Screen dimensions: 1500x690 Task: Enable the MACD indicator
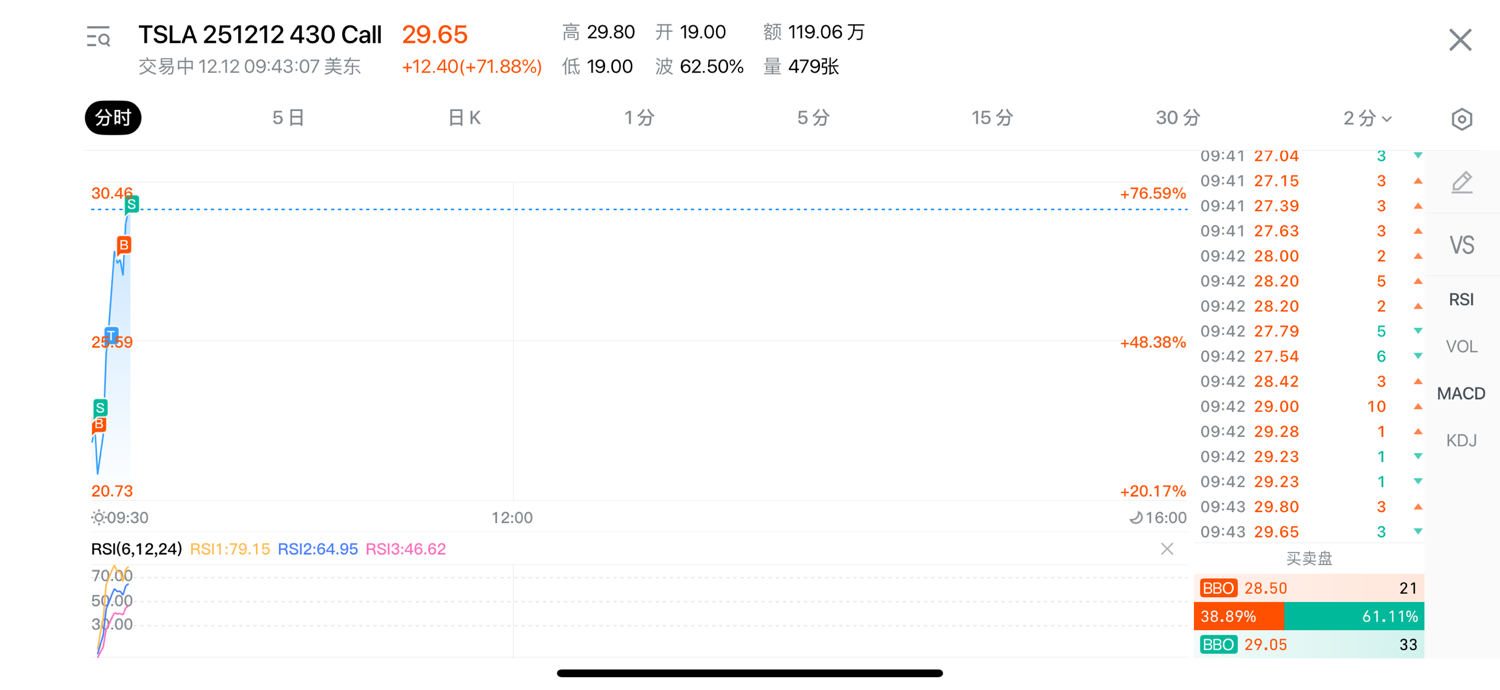click(x=1461, y=393)
